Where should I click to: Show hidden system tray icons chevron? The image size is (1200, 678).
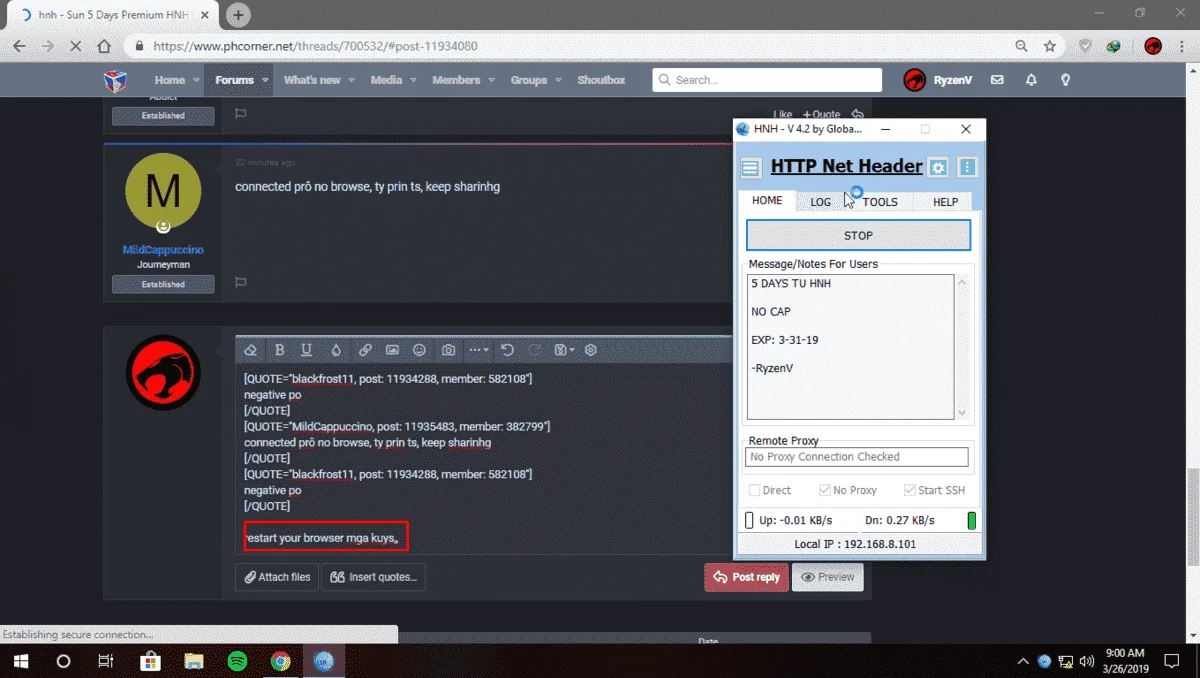point(1022,661)
